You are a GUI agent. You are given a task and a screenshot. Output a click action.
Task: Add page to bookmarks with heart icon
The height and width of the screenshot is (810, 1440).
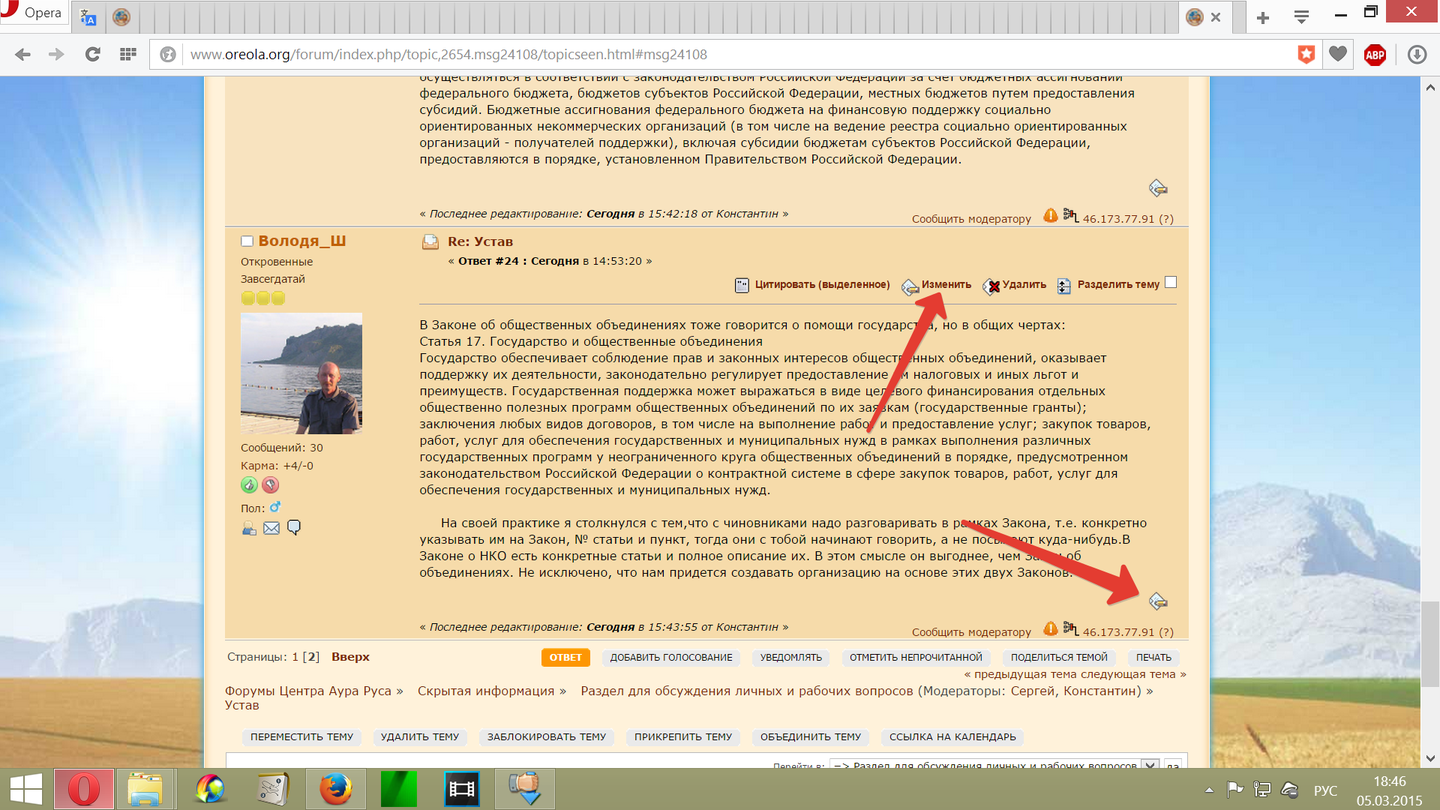pos(1338,55)
